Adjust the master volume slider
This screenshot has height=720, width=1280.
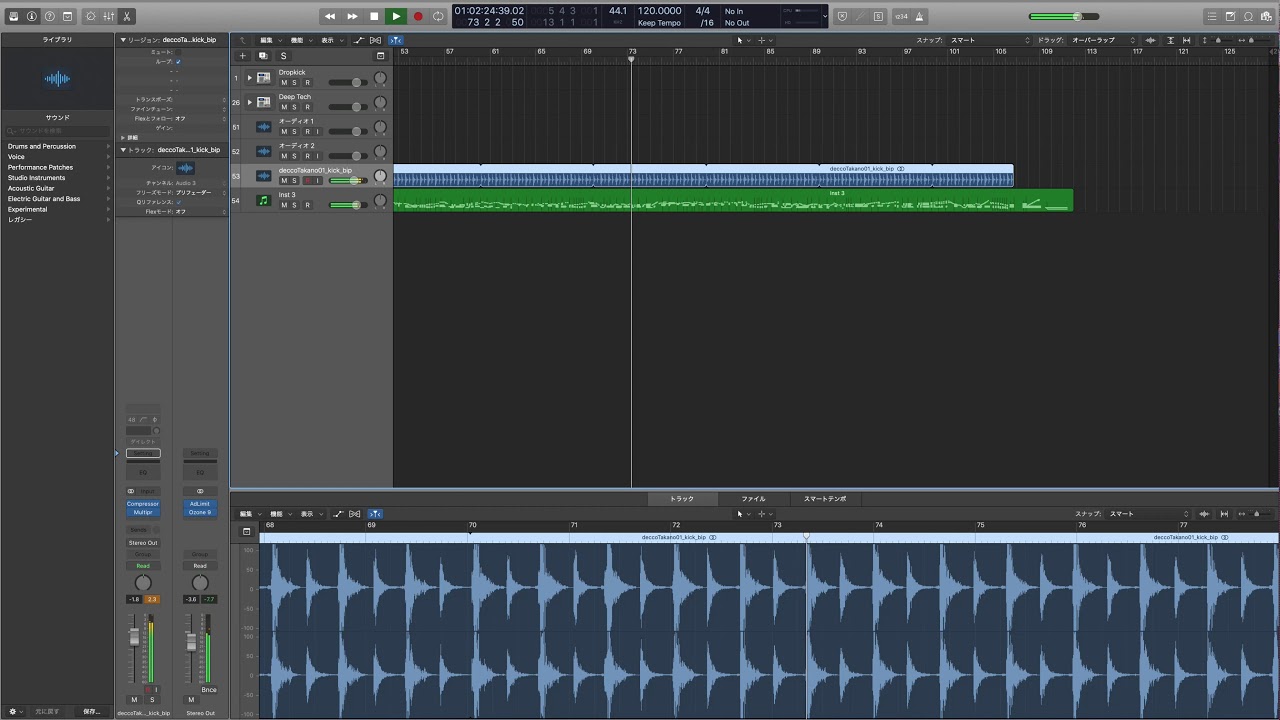(x=1063, y=16)
